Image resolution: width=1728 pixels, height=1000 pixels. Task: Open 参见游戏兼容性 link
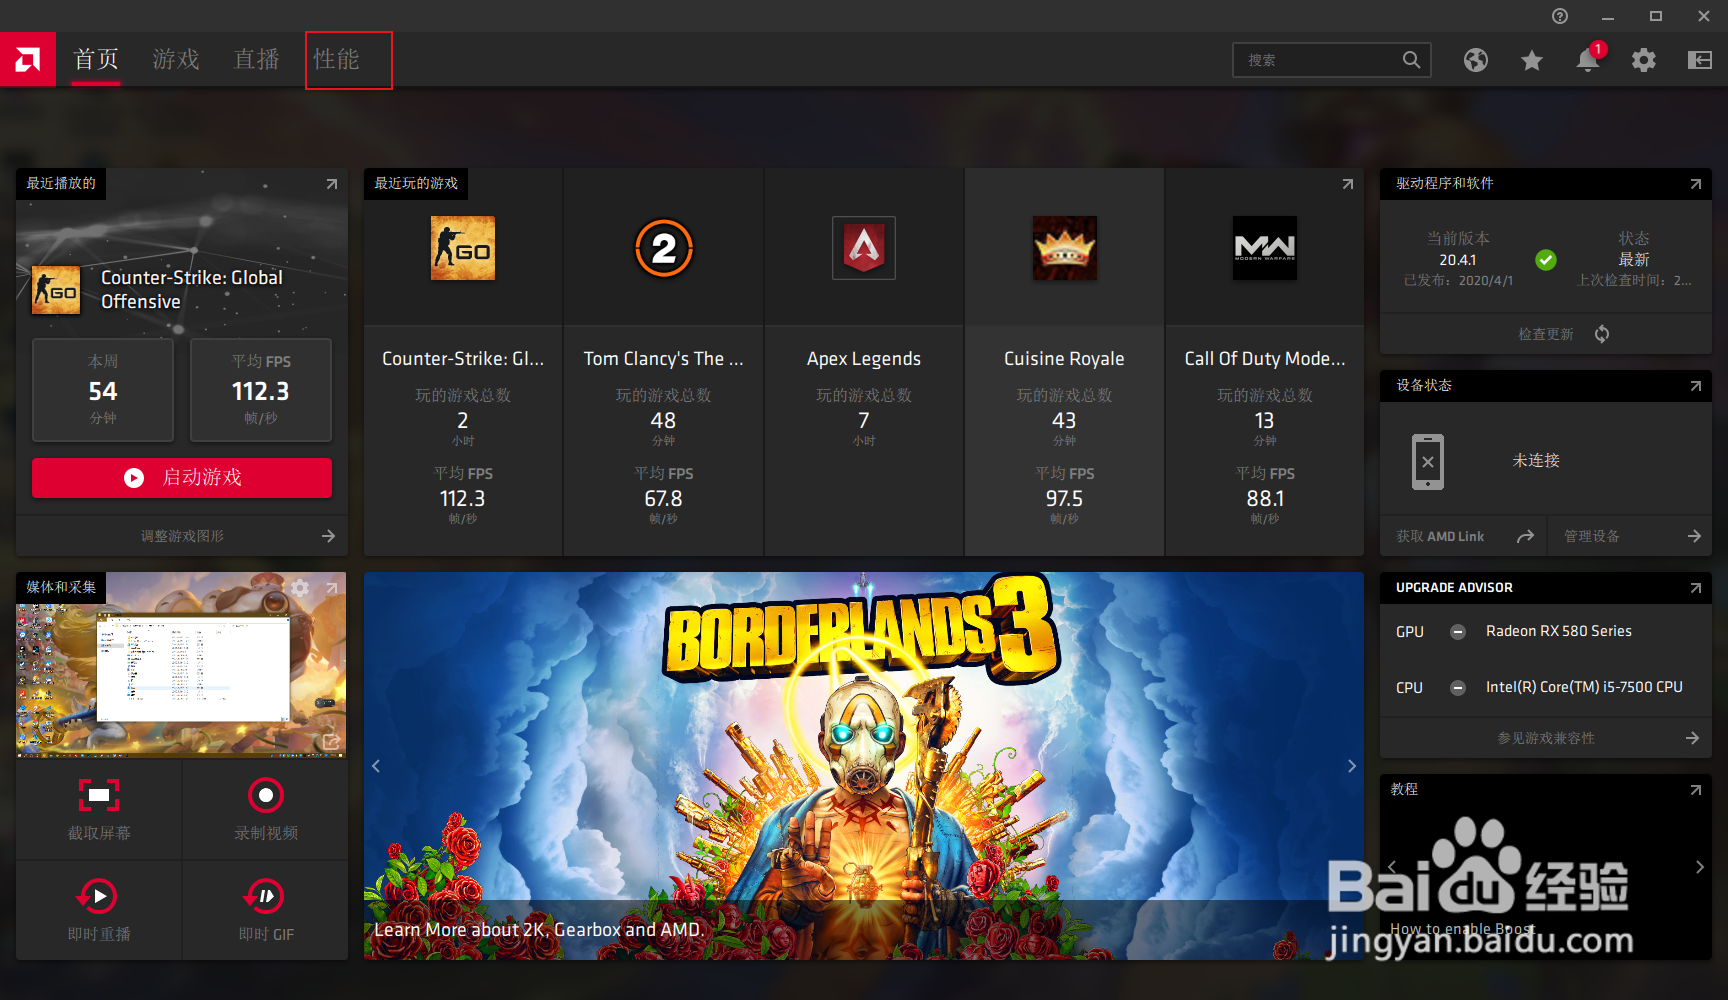click(x=1546, y=738)
